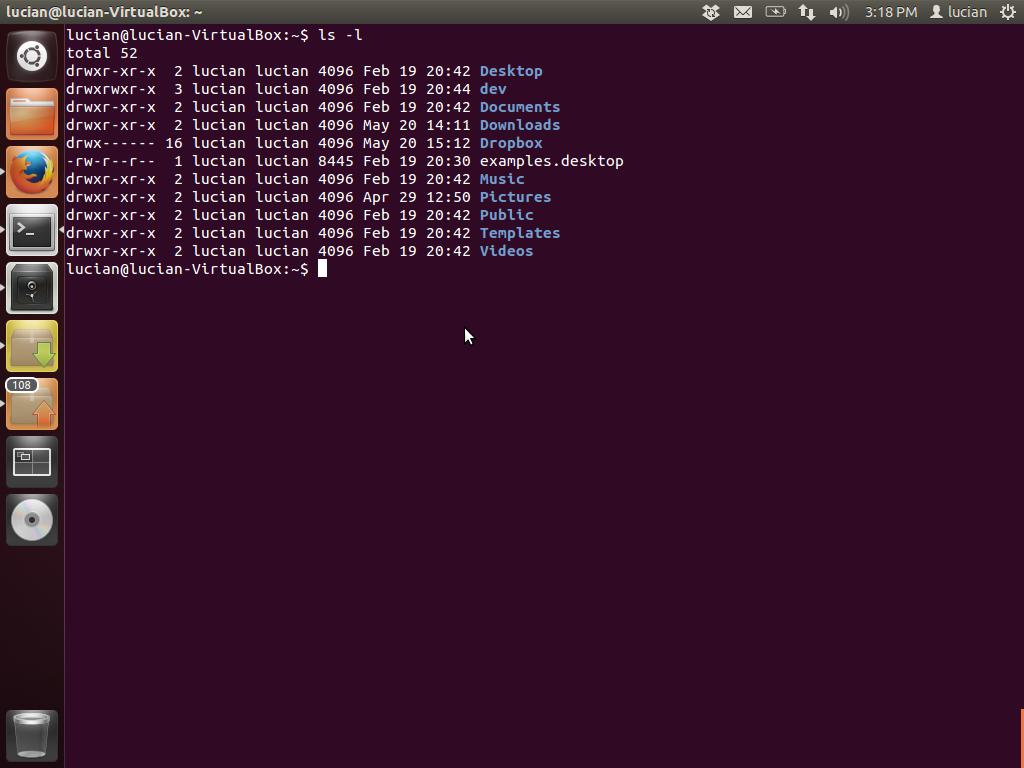Open the battery status indicator
The height and width of the screenshot is (768, 1024).
775,12
